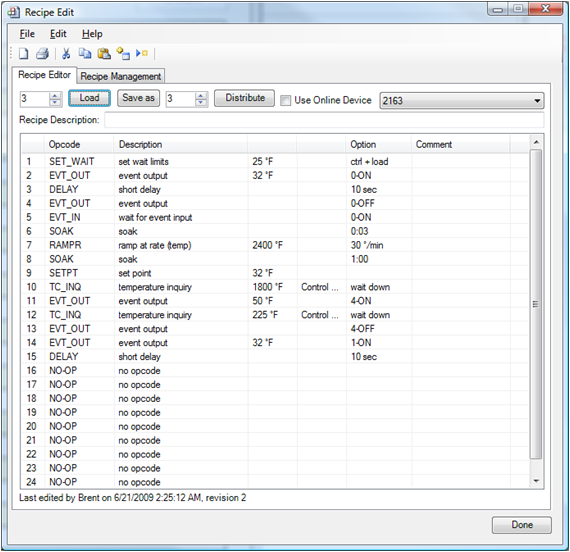Open the Edit menu
The height and width of the screenshot is (552, 570).
[x=58, y=34]
